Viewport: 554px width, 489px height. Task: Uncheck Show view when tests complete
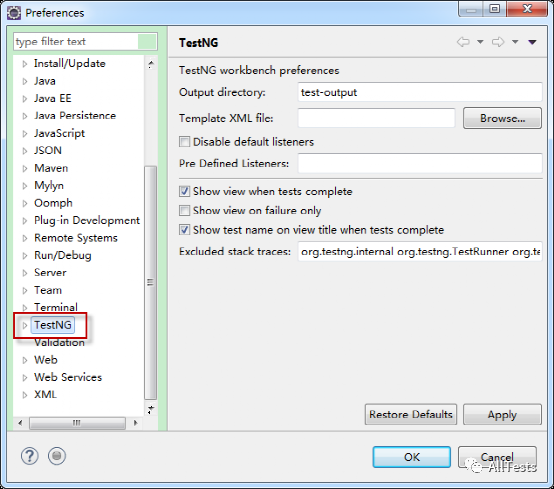[x=184, y=191]
